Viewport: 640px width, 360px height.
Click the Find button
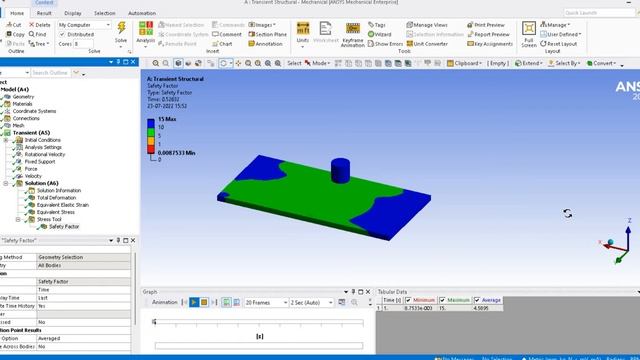pos(38,34)
